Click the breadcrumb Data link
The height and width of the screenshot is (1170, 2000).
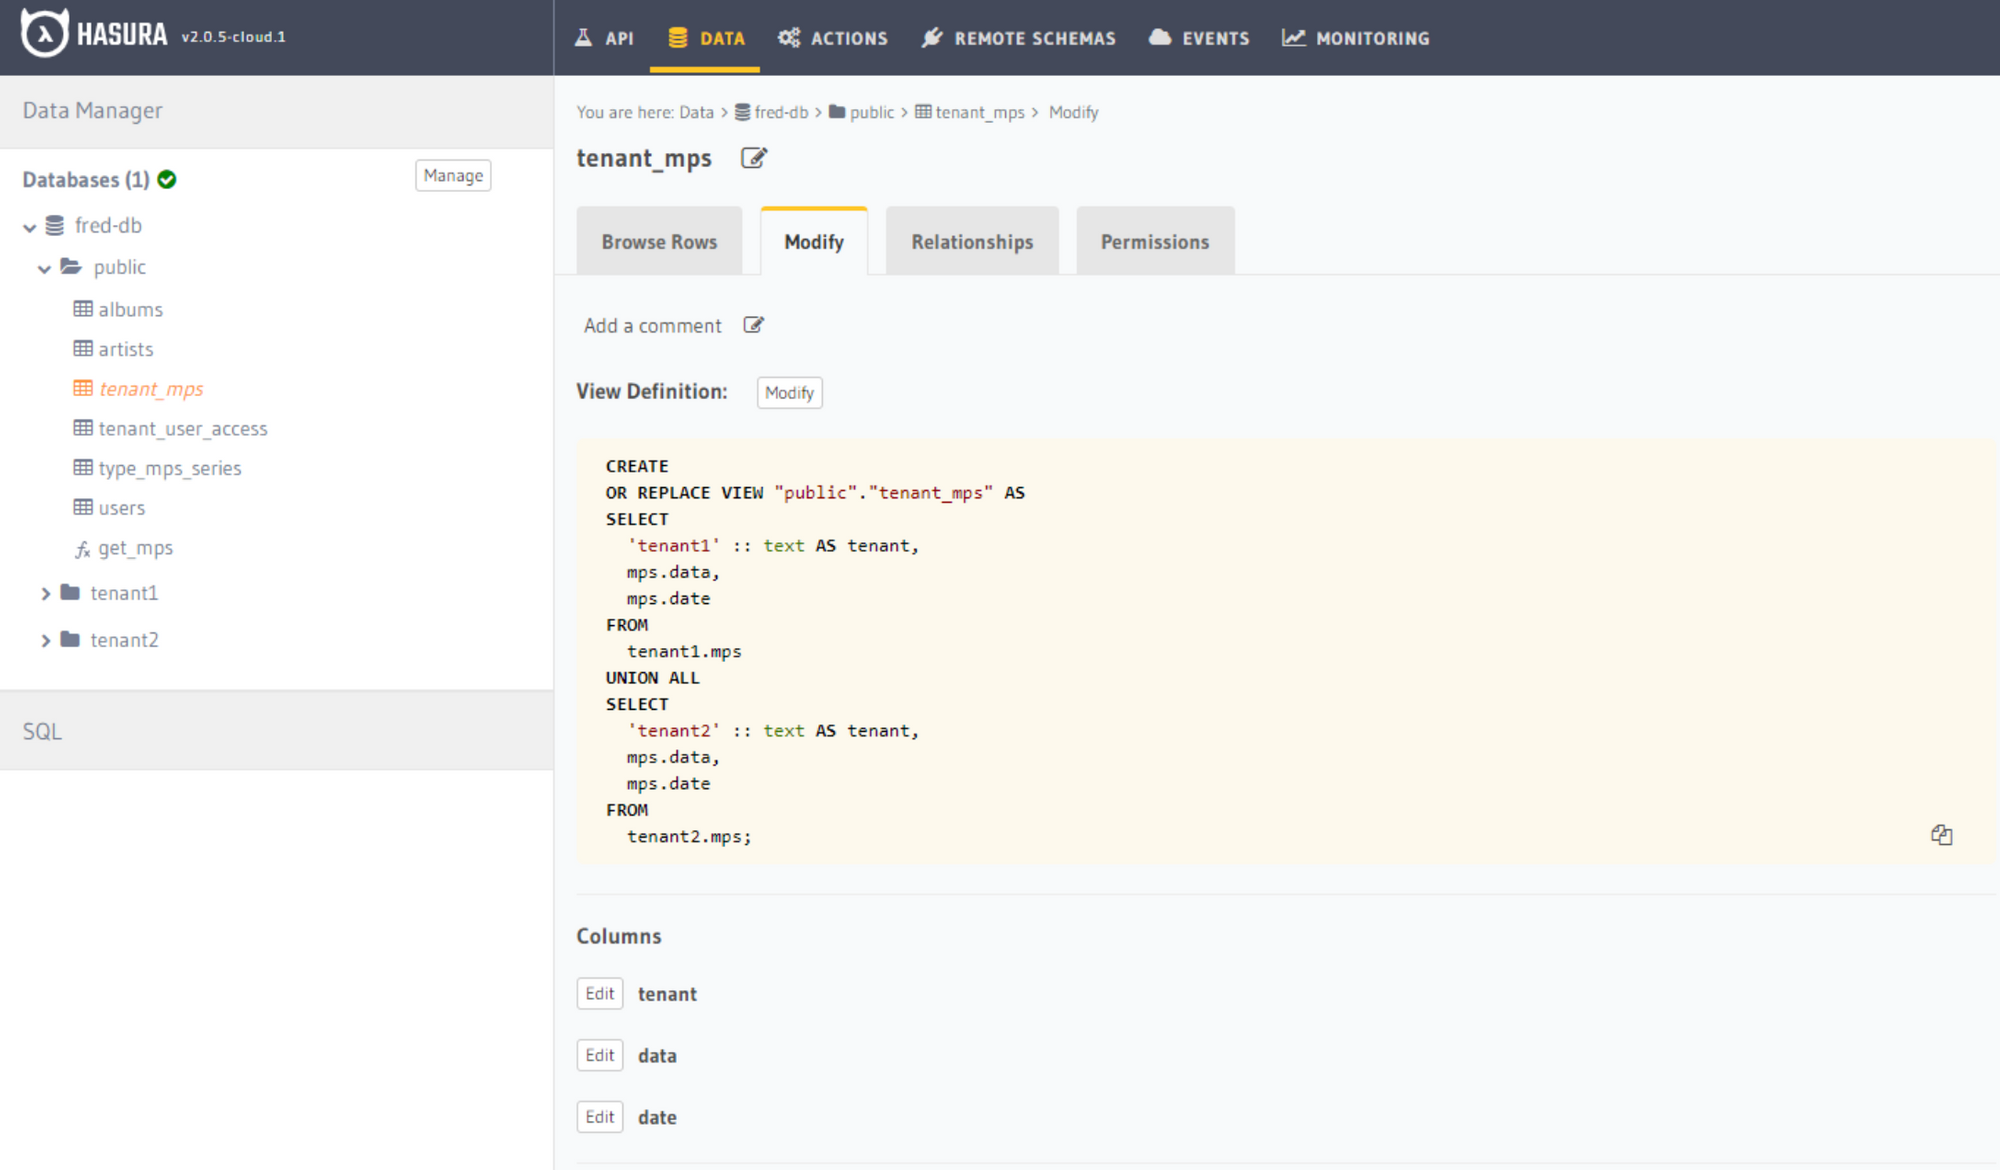click(x=696, y=112)
